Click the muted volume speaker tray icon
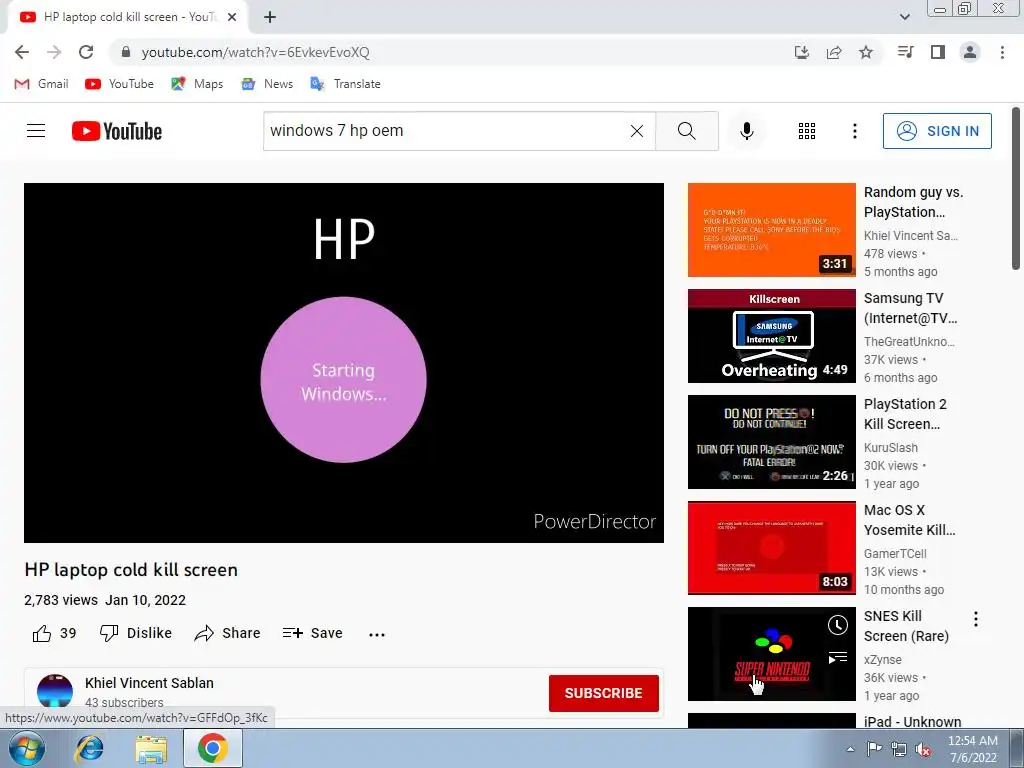Image resolution: width=1024 pixels, height=768 pixels. coord(923,750)
